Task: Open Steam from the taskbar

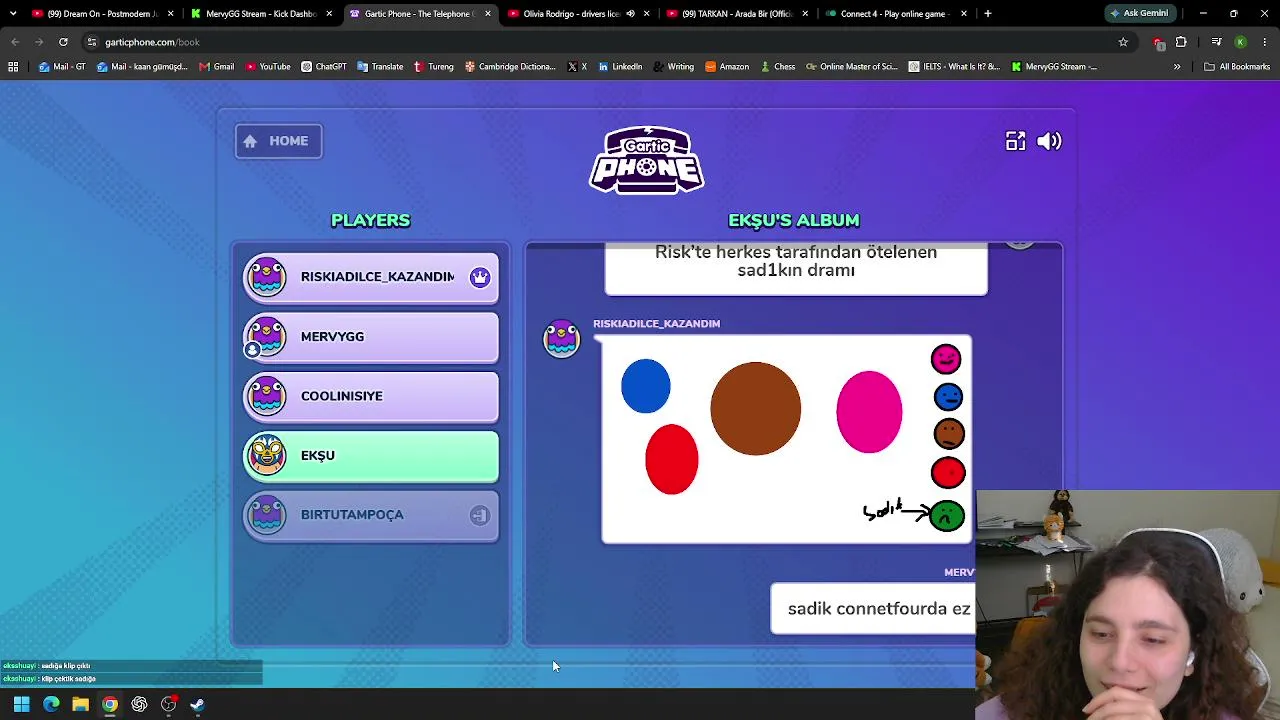Action: point(197,705)
